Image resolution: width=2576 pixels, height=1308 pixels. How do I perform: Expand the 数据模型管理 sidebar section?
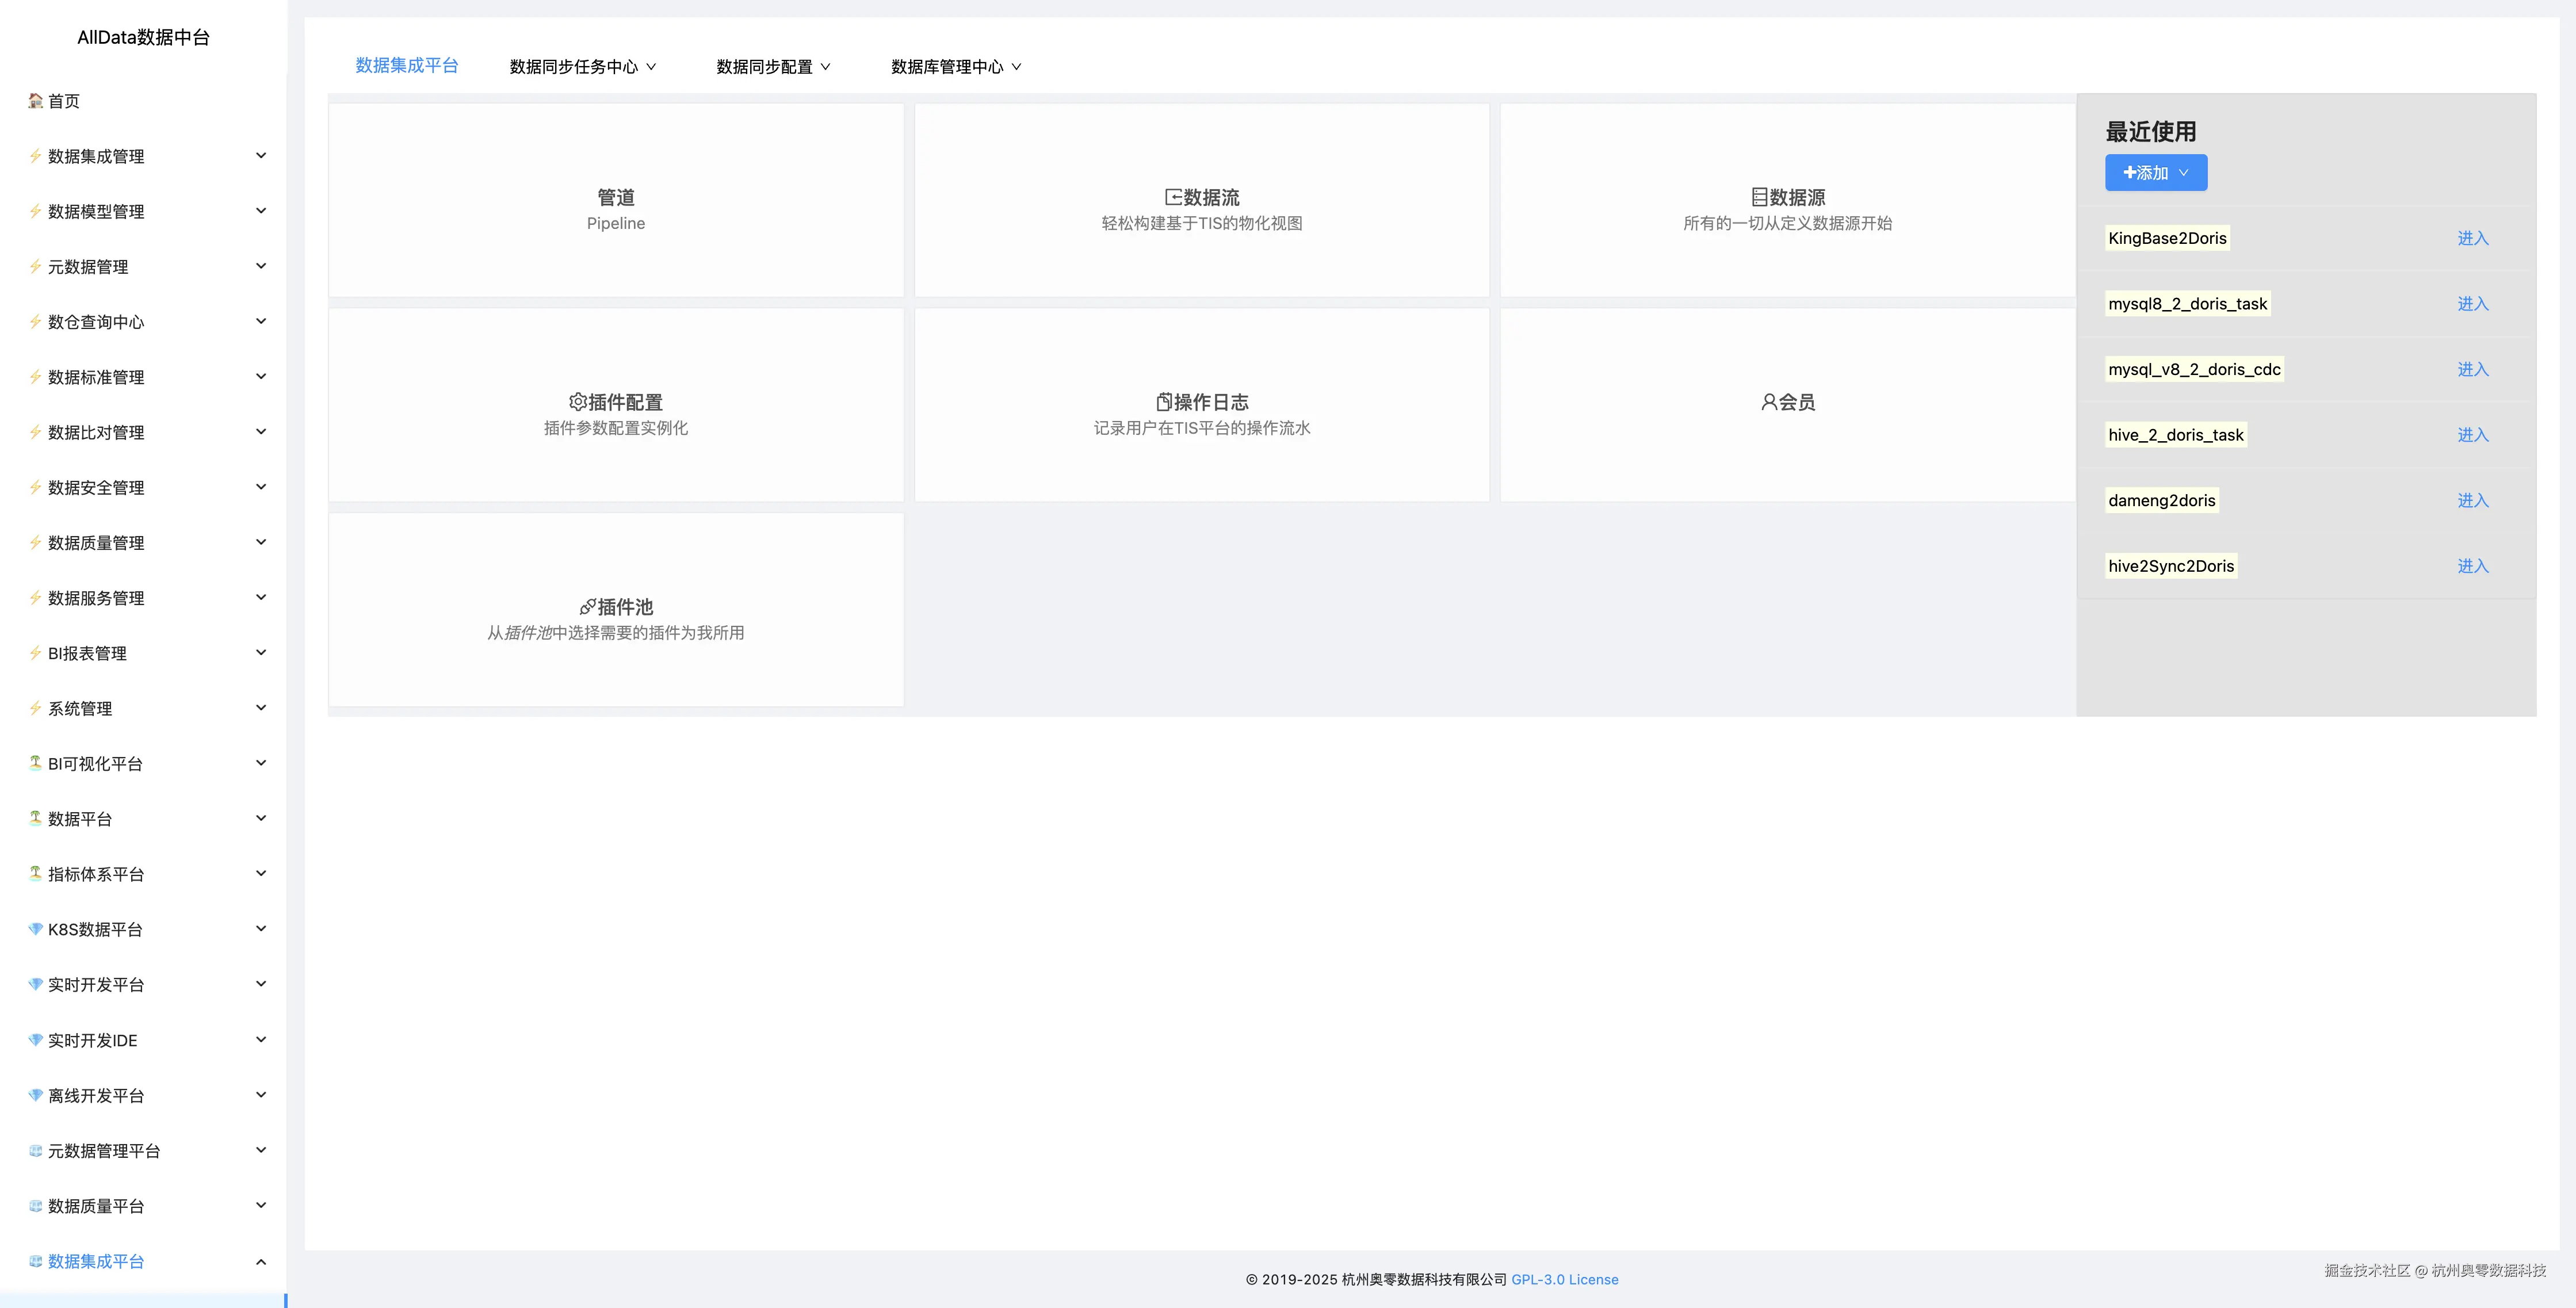[261, 210]
